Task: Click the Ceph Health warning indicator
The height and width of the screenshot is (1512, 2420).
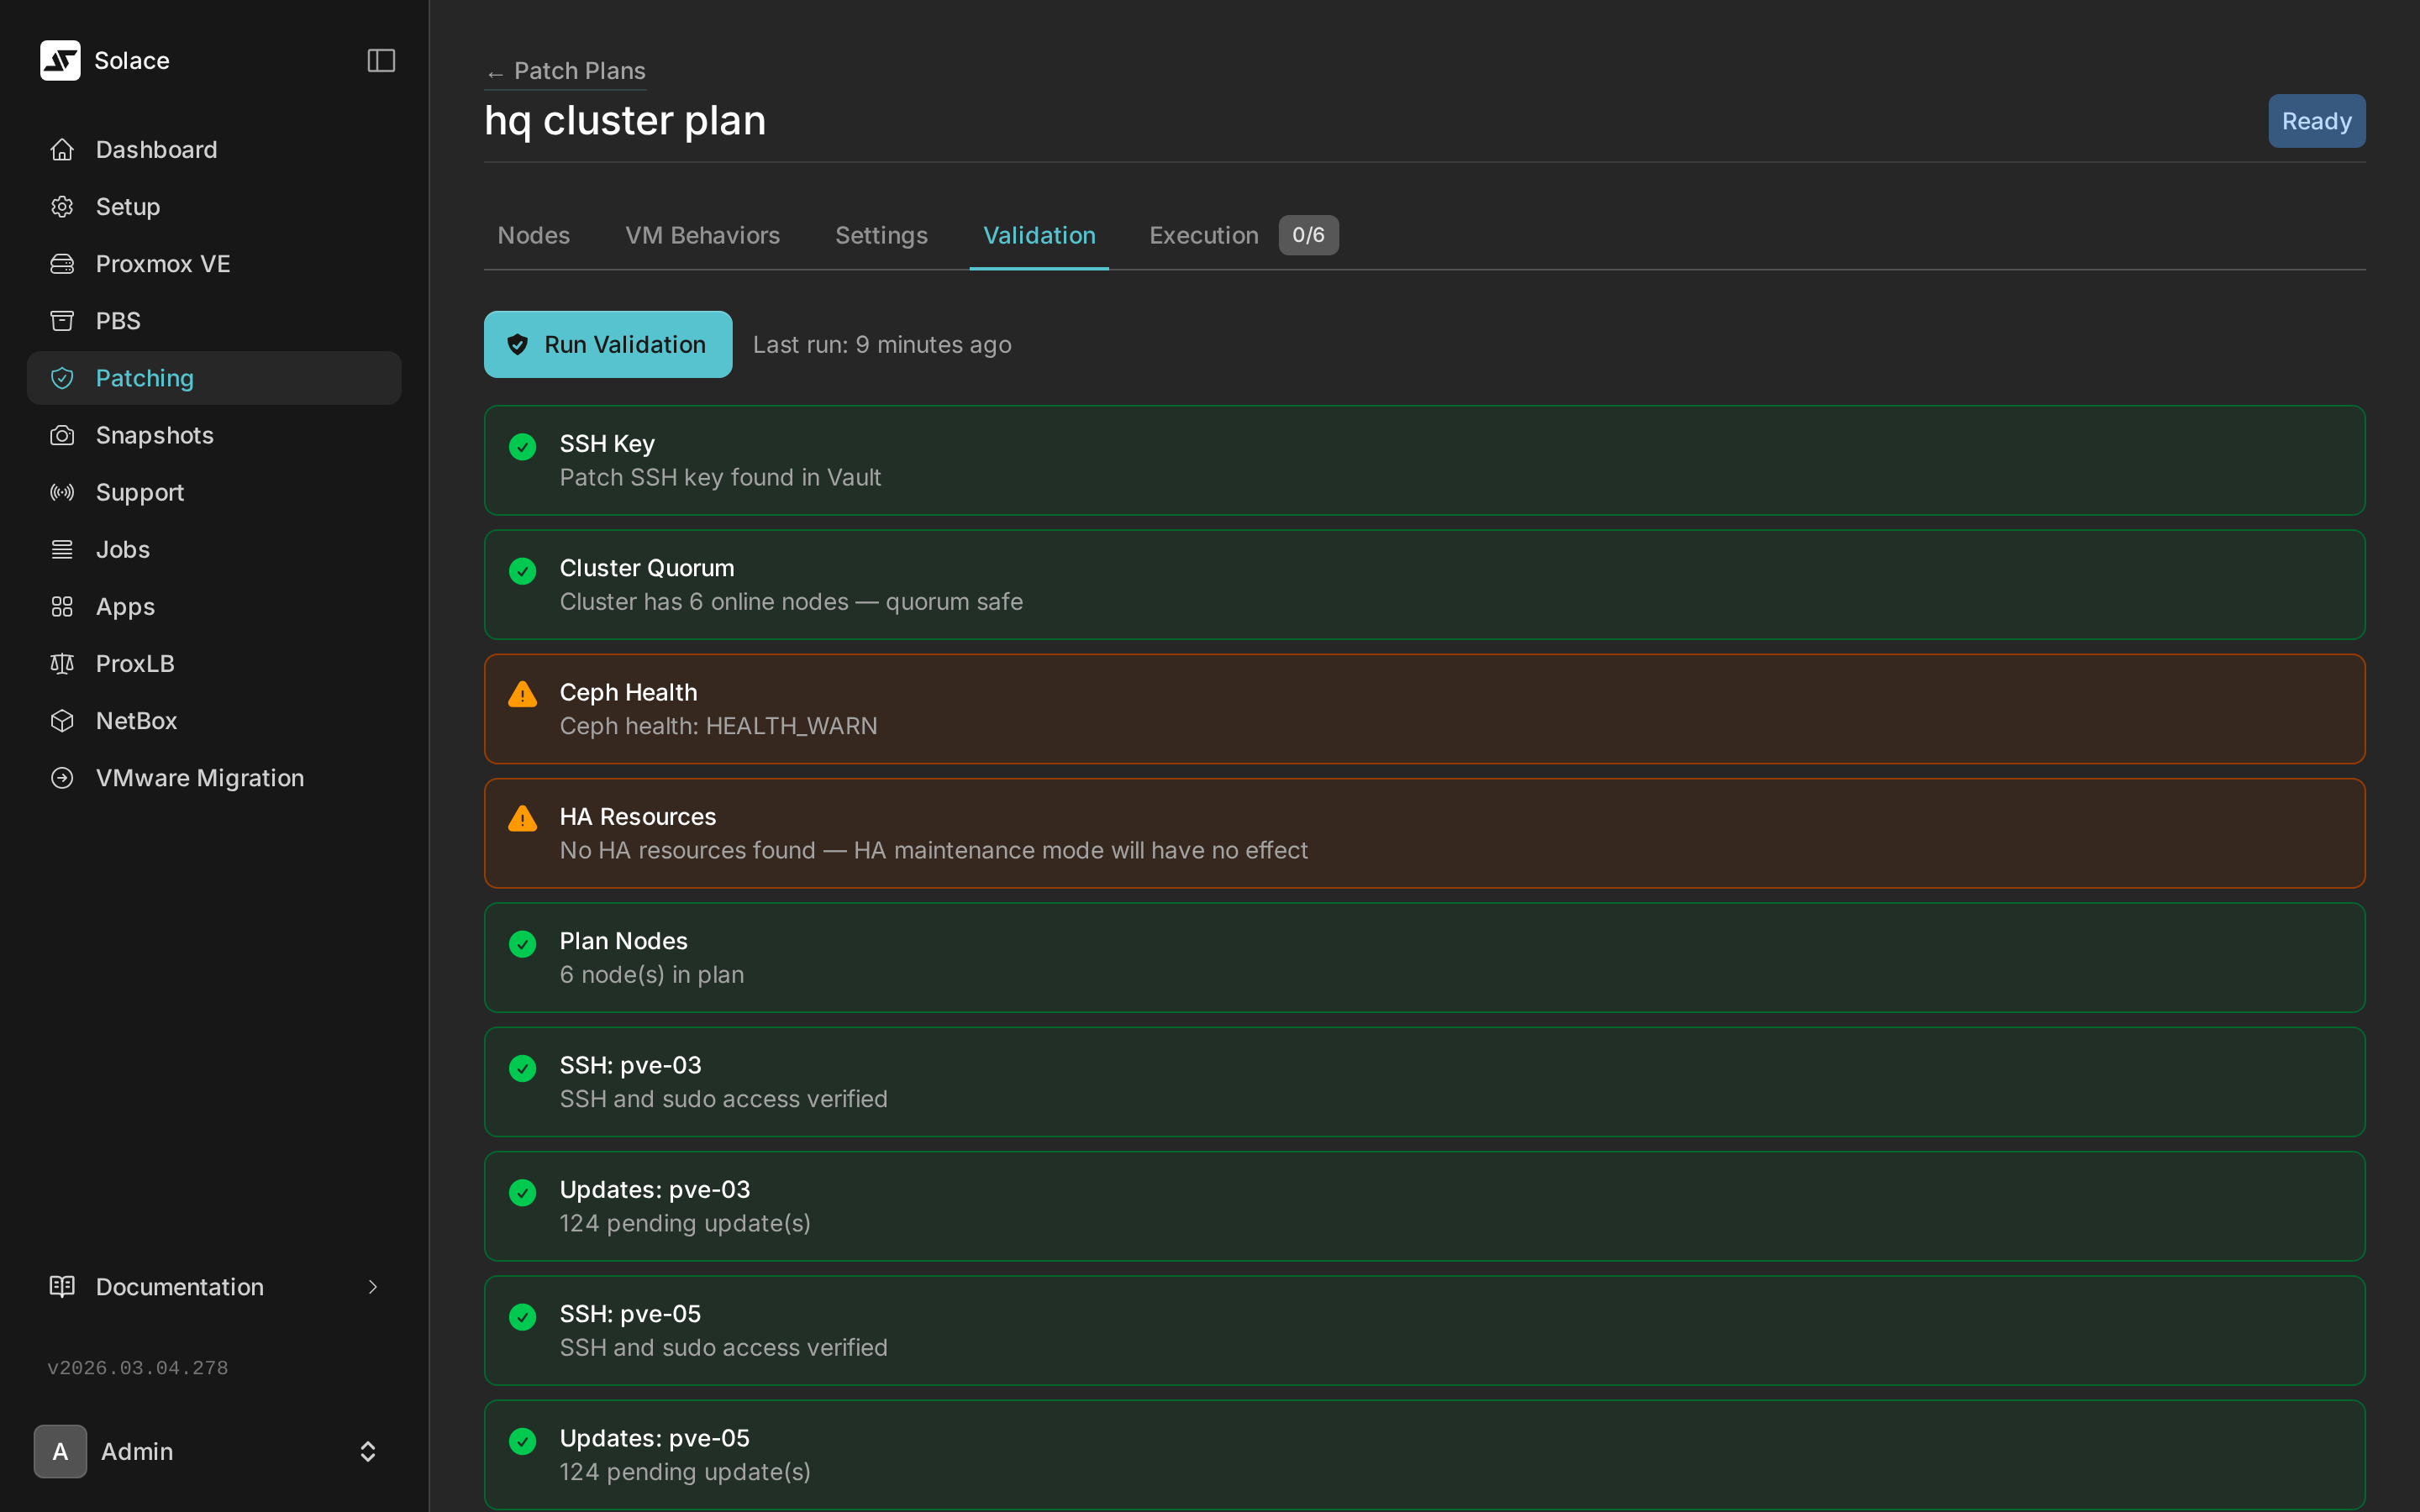Action: click(x=522, y=693)
